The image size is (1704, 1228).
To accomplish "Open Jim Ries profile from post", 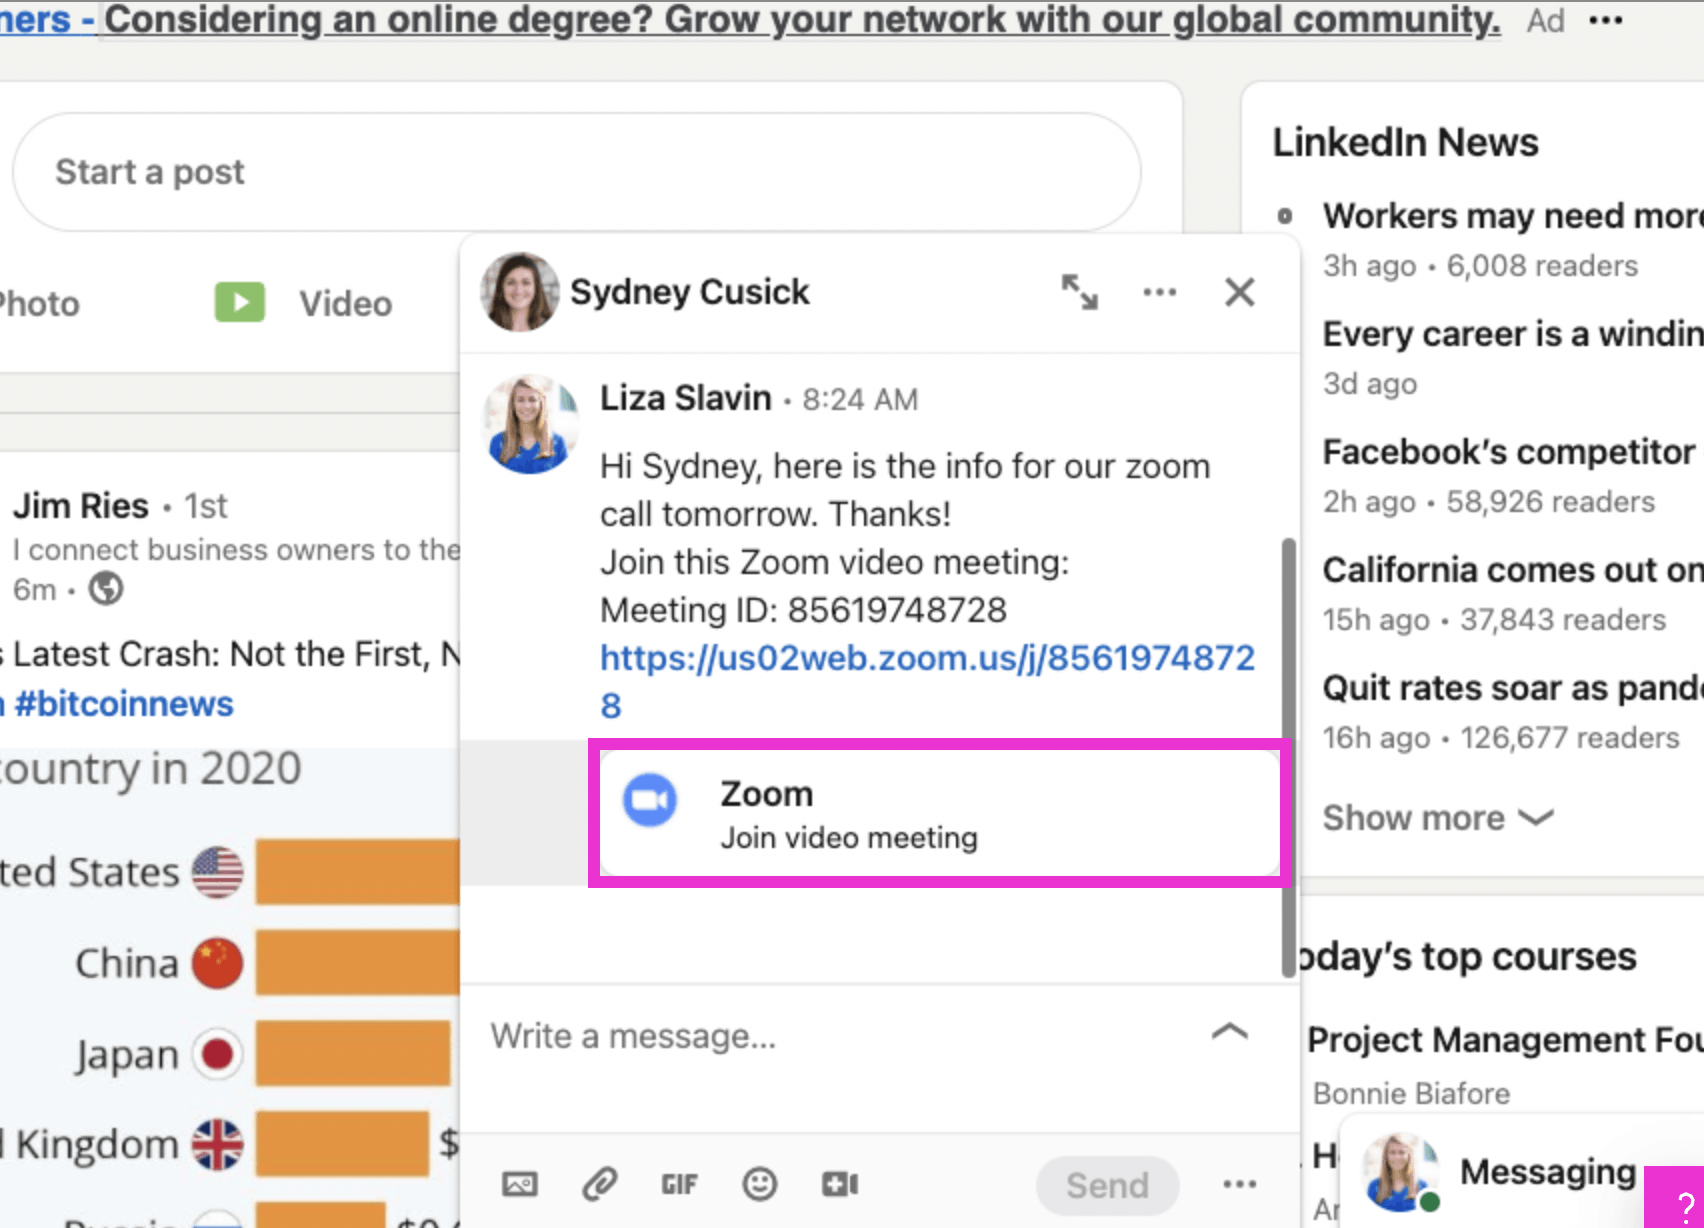I will point(81,506).
